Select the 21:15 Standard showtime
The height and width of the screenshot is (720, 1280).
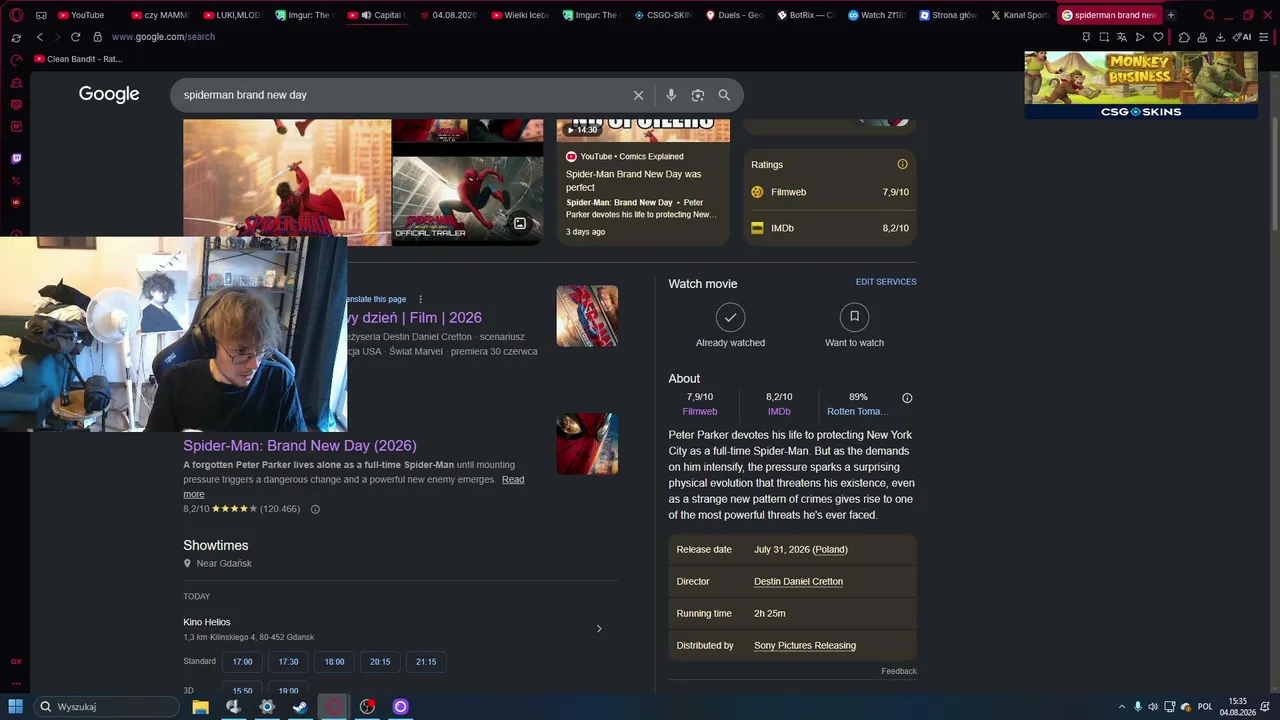(426, 662)
